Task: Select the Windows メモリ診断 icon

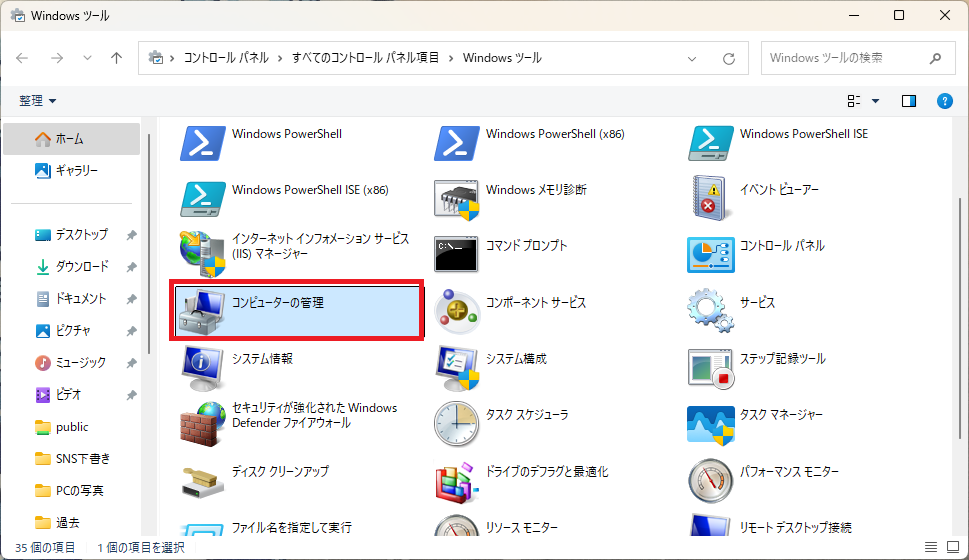Action: pyautogui.click(x=457, y=200)
